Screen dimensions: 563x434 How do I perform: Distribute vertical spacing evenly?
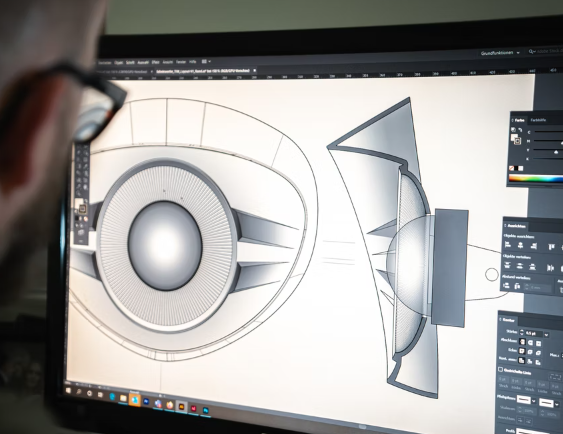click(506, 286)
